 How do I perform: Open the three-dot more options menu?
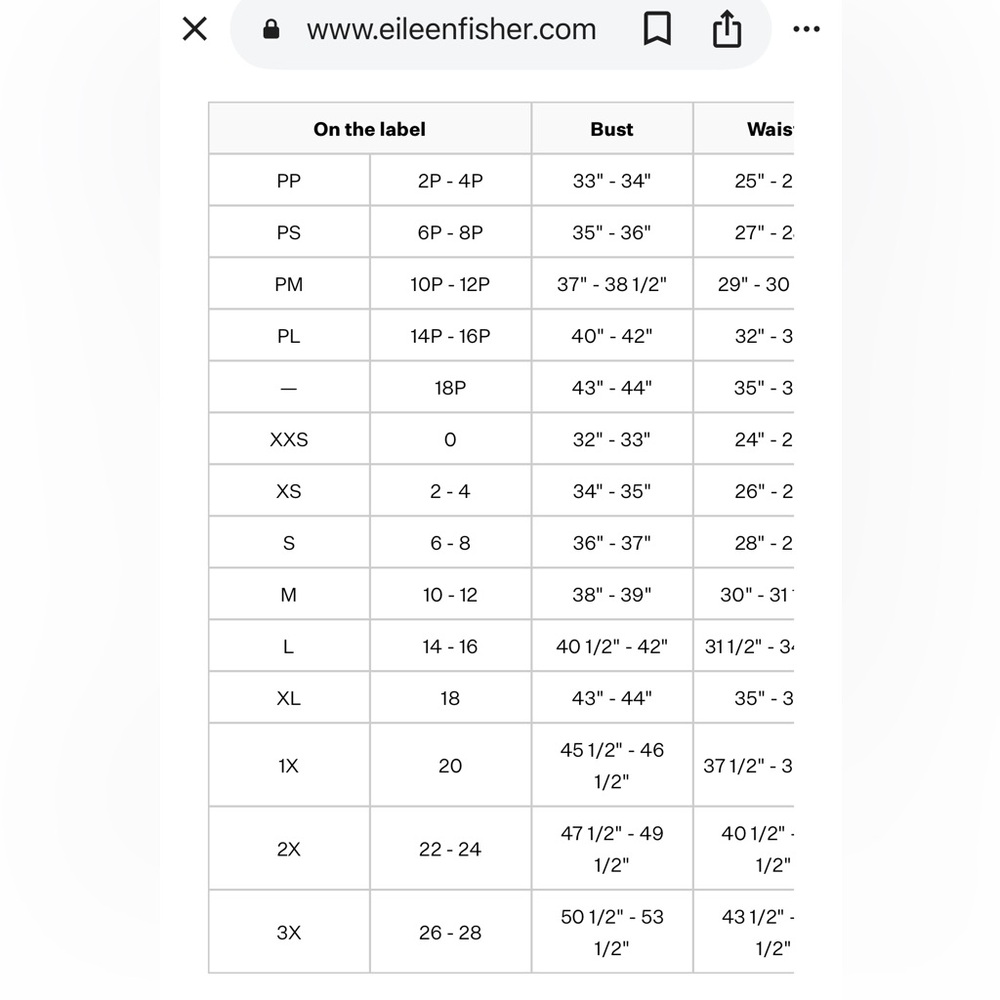coord(806,30)
